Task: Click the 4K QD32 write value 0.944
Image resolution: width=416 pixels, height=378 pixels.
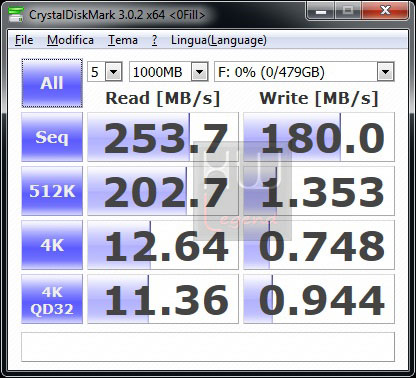Action: (319, 299)
